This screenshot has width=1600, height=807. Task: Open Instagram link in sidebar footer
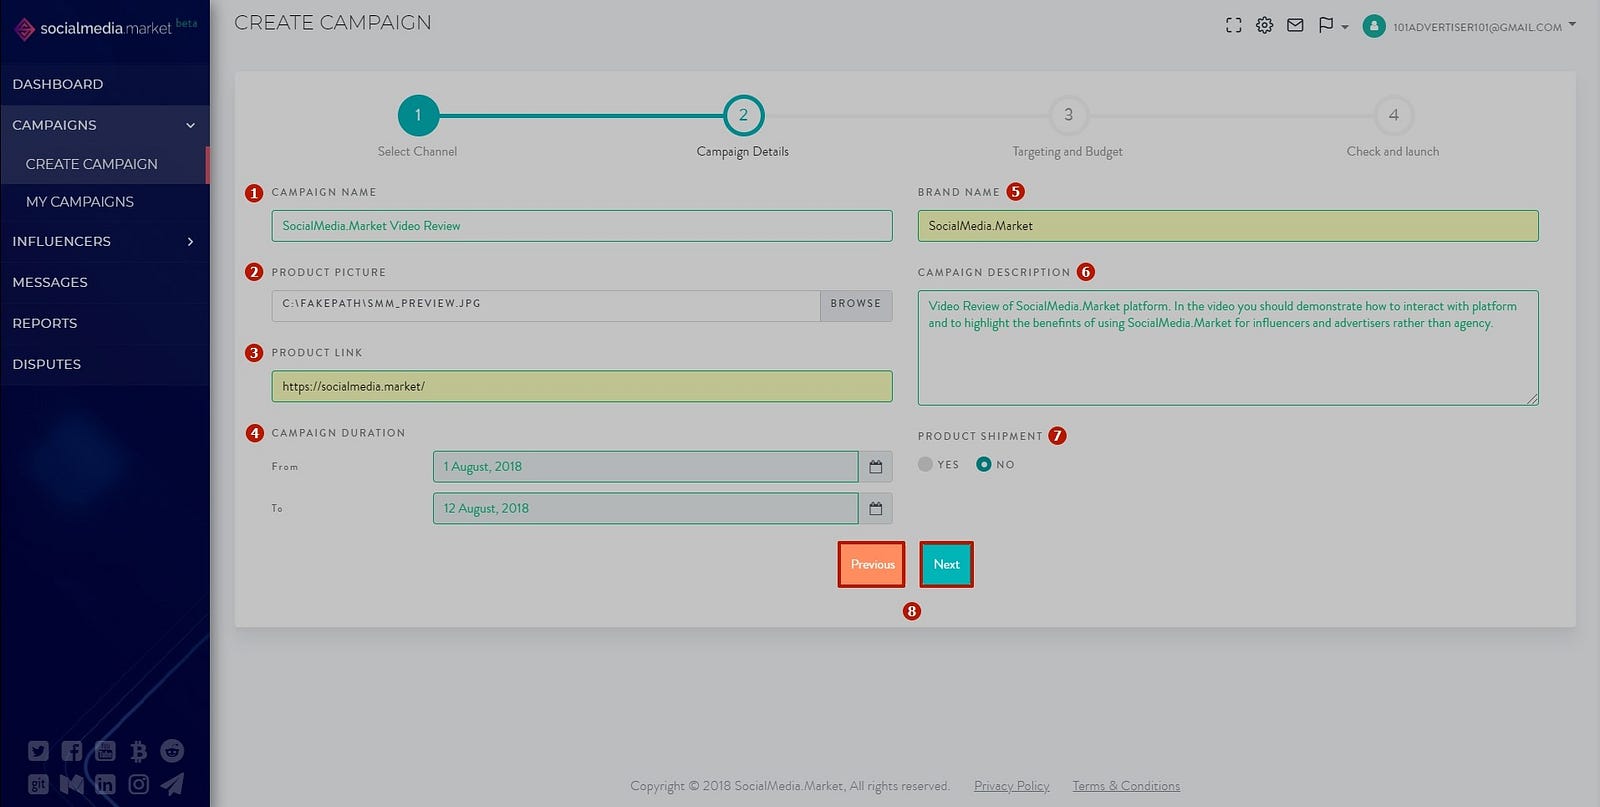[x=139, y=785]
